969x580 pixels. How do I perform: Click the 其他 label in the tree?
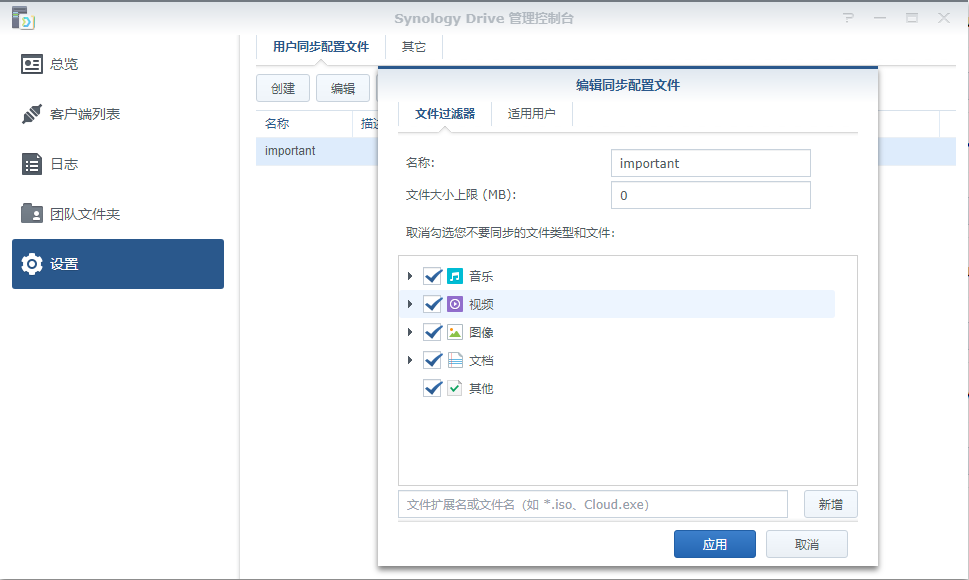[481, 388]
